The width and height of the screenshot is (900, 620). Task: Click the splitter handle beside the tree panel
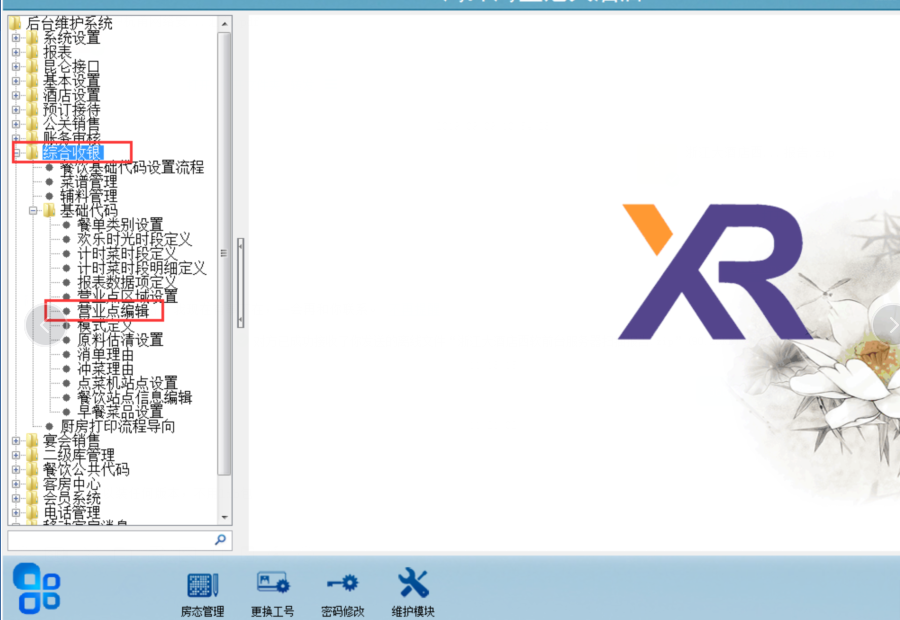tap(240, 282)
